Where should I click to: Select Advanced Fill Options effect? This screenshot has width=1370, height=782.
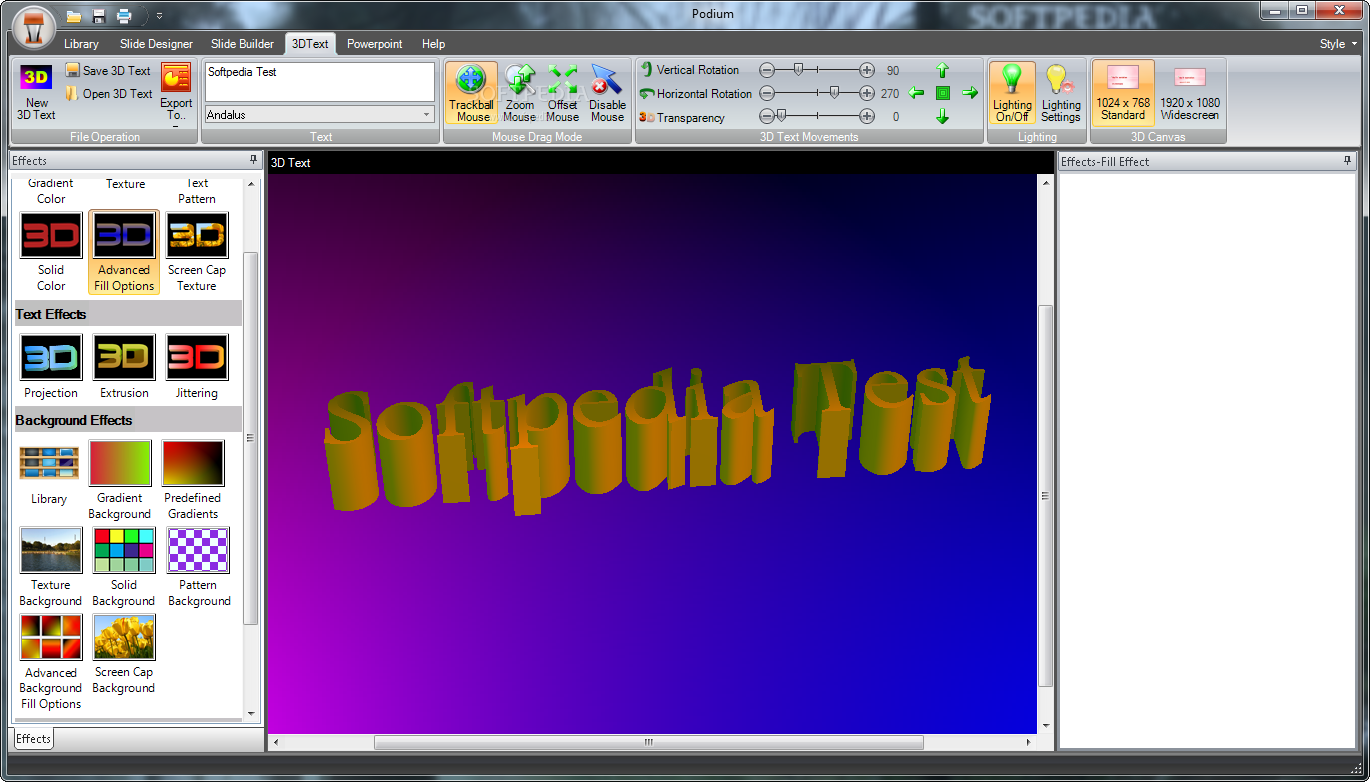point(124,252)
